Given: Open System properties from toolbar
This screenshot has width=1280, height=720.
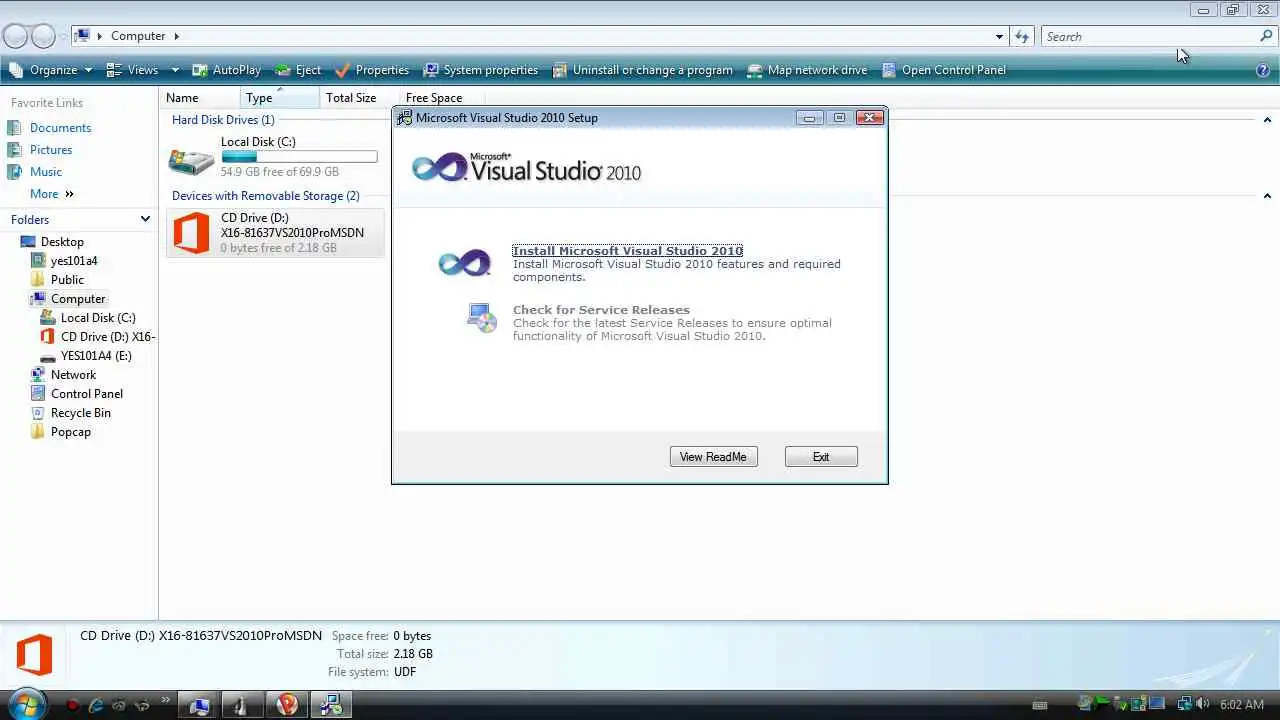Looking at the screenshot, I should pyautogui.click(x=481, y=70).
